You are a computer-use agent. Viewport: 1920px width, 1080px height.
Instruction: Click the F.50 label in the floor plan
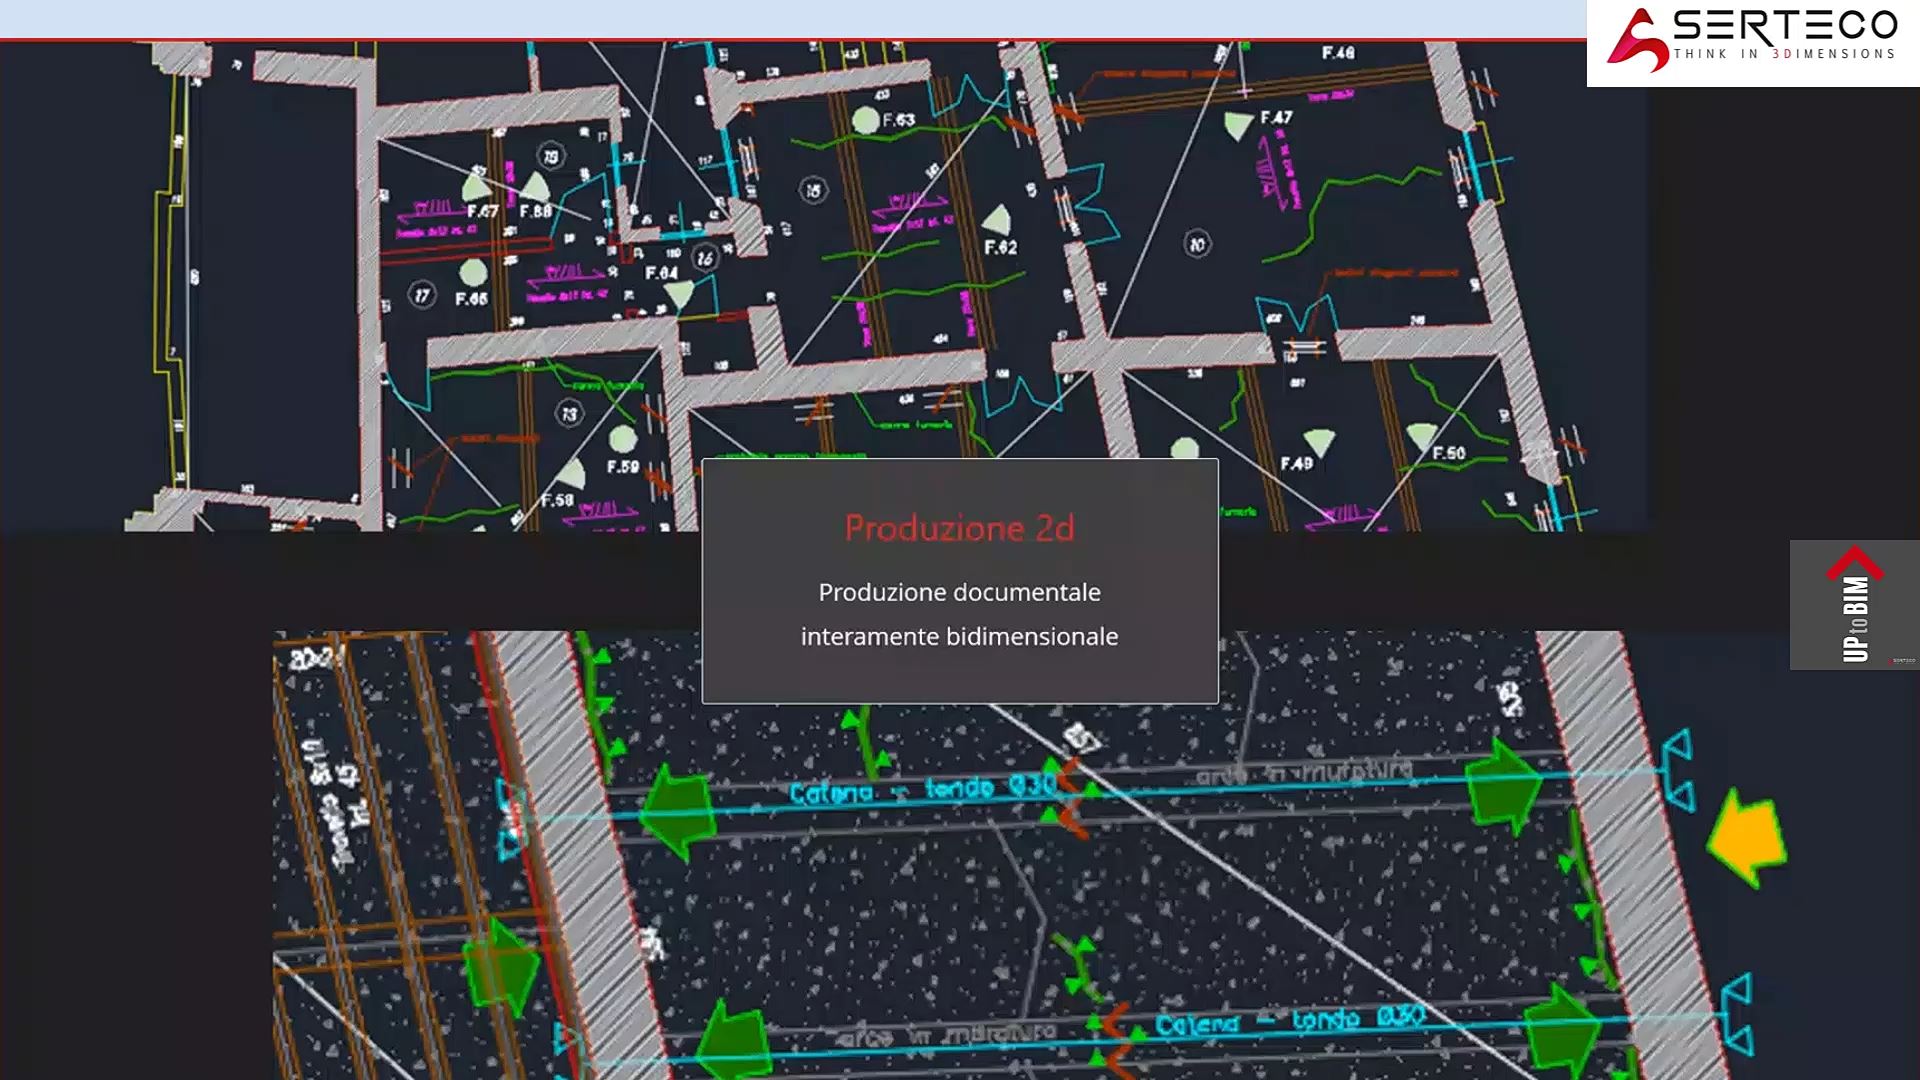(x=1449, y=453)
